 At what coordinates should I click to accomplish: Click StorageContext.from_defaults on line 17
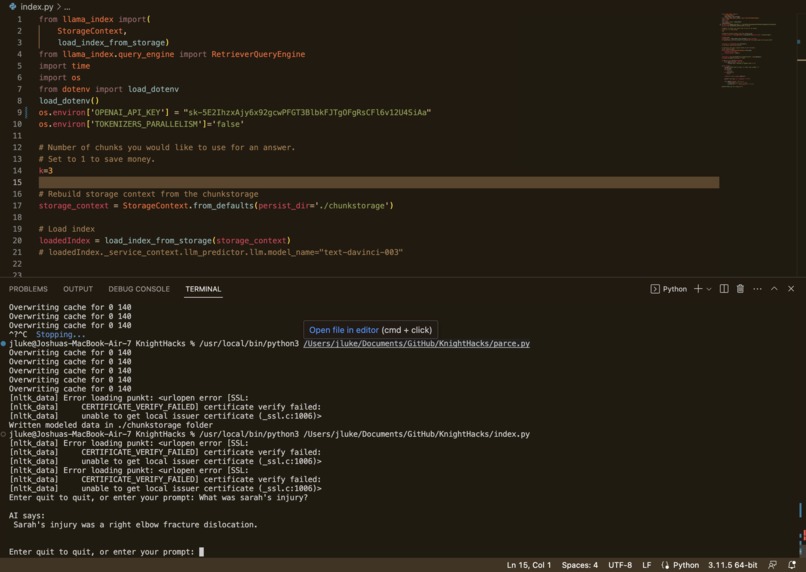[188, 206]
